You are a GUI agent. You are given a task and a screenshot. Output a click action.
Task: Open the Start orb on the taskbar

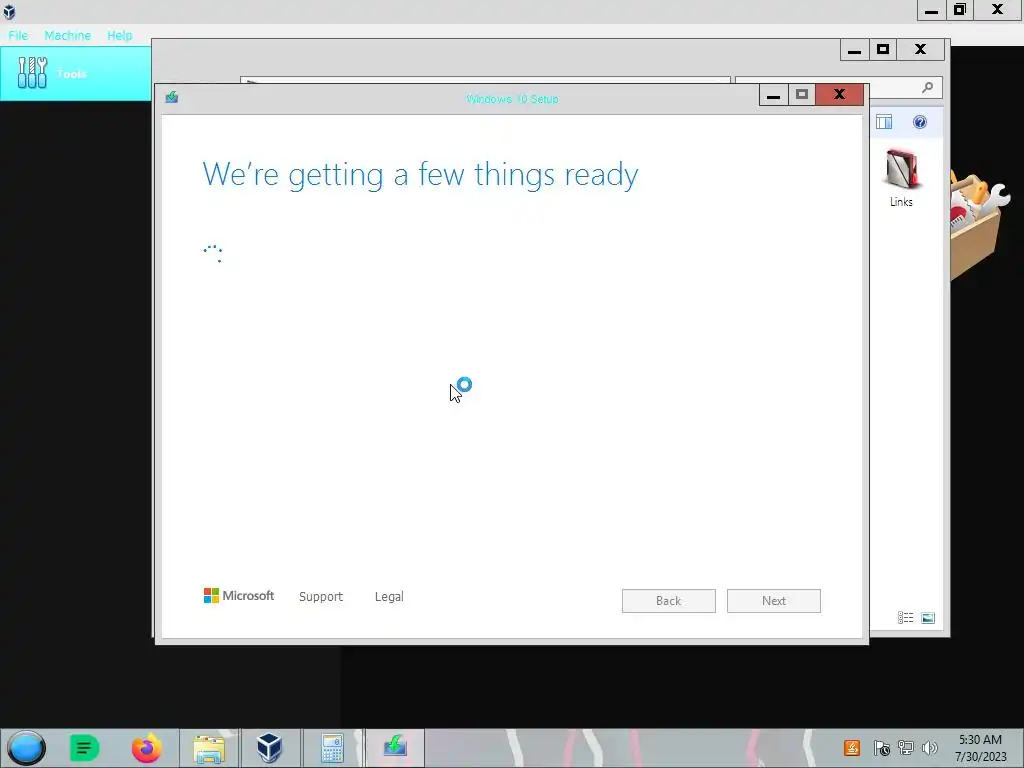point(26,748)
